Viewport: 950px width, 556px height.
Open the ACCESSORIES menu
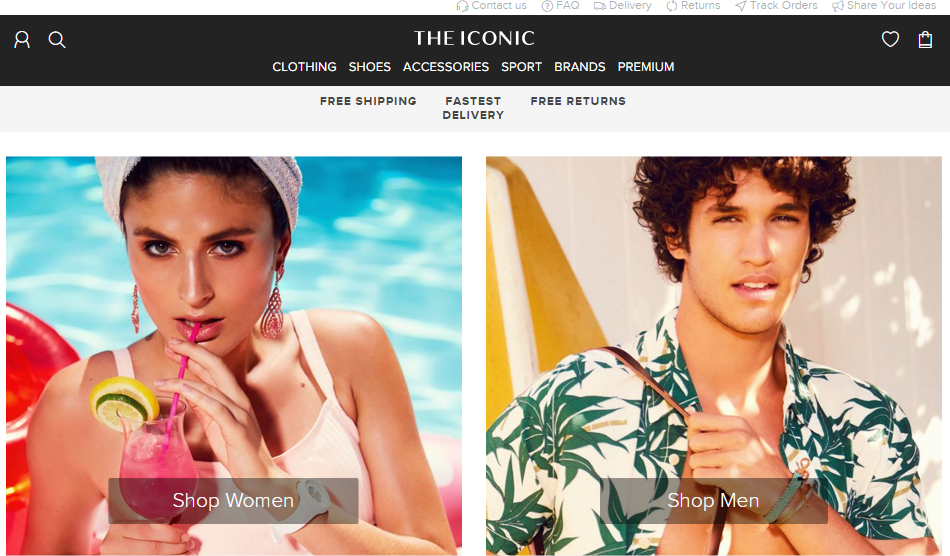point(446,67)
